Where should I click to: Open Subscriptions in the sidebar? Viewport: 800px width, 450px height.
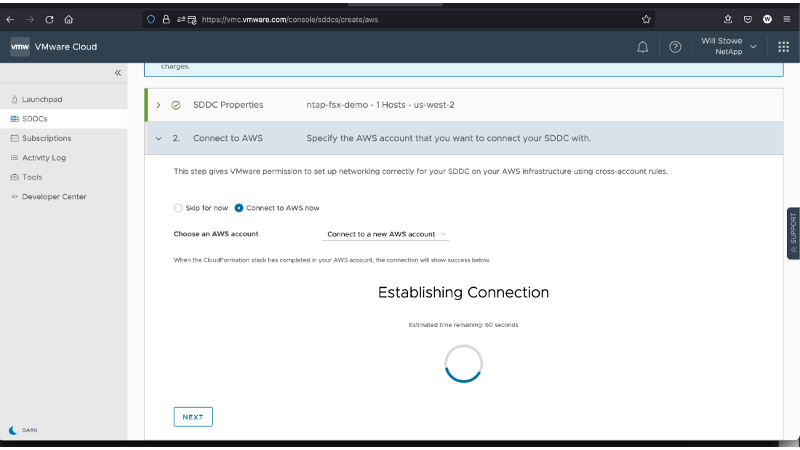46,138
